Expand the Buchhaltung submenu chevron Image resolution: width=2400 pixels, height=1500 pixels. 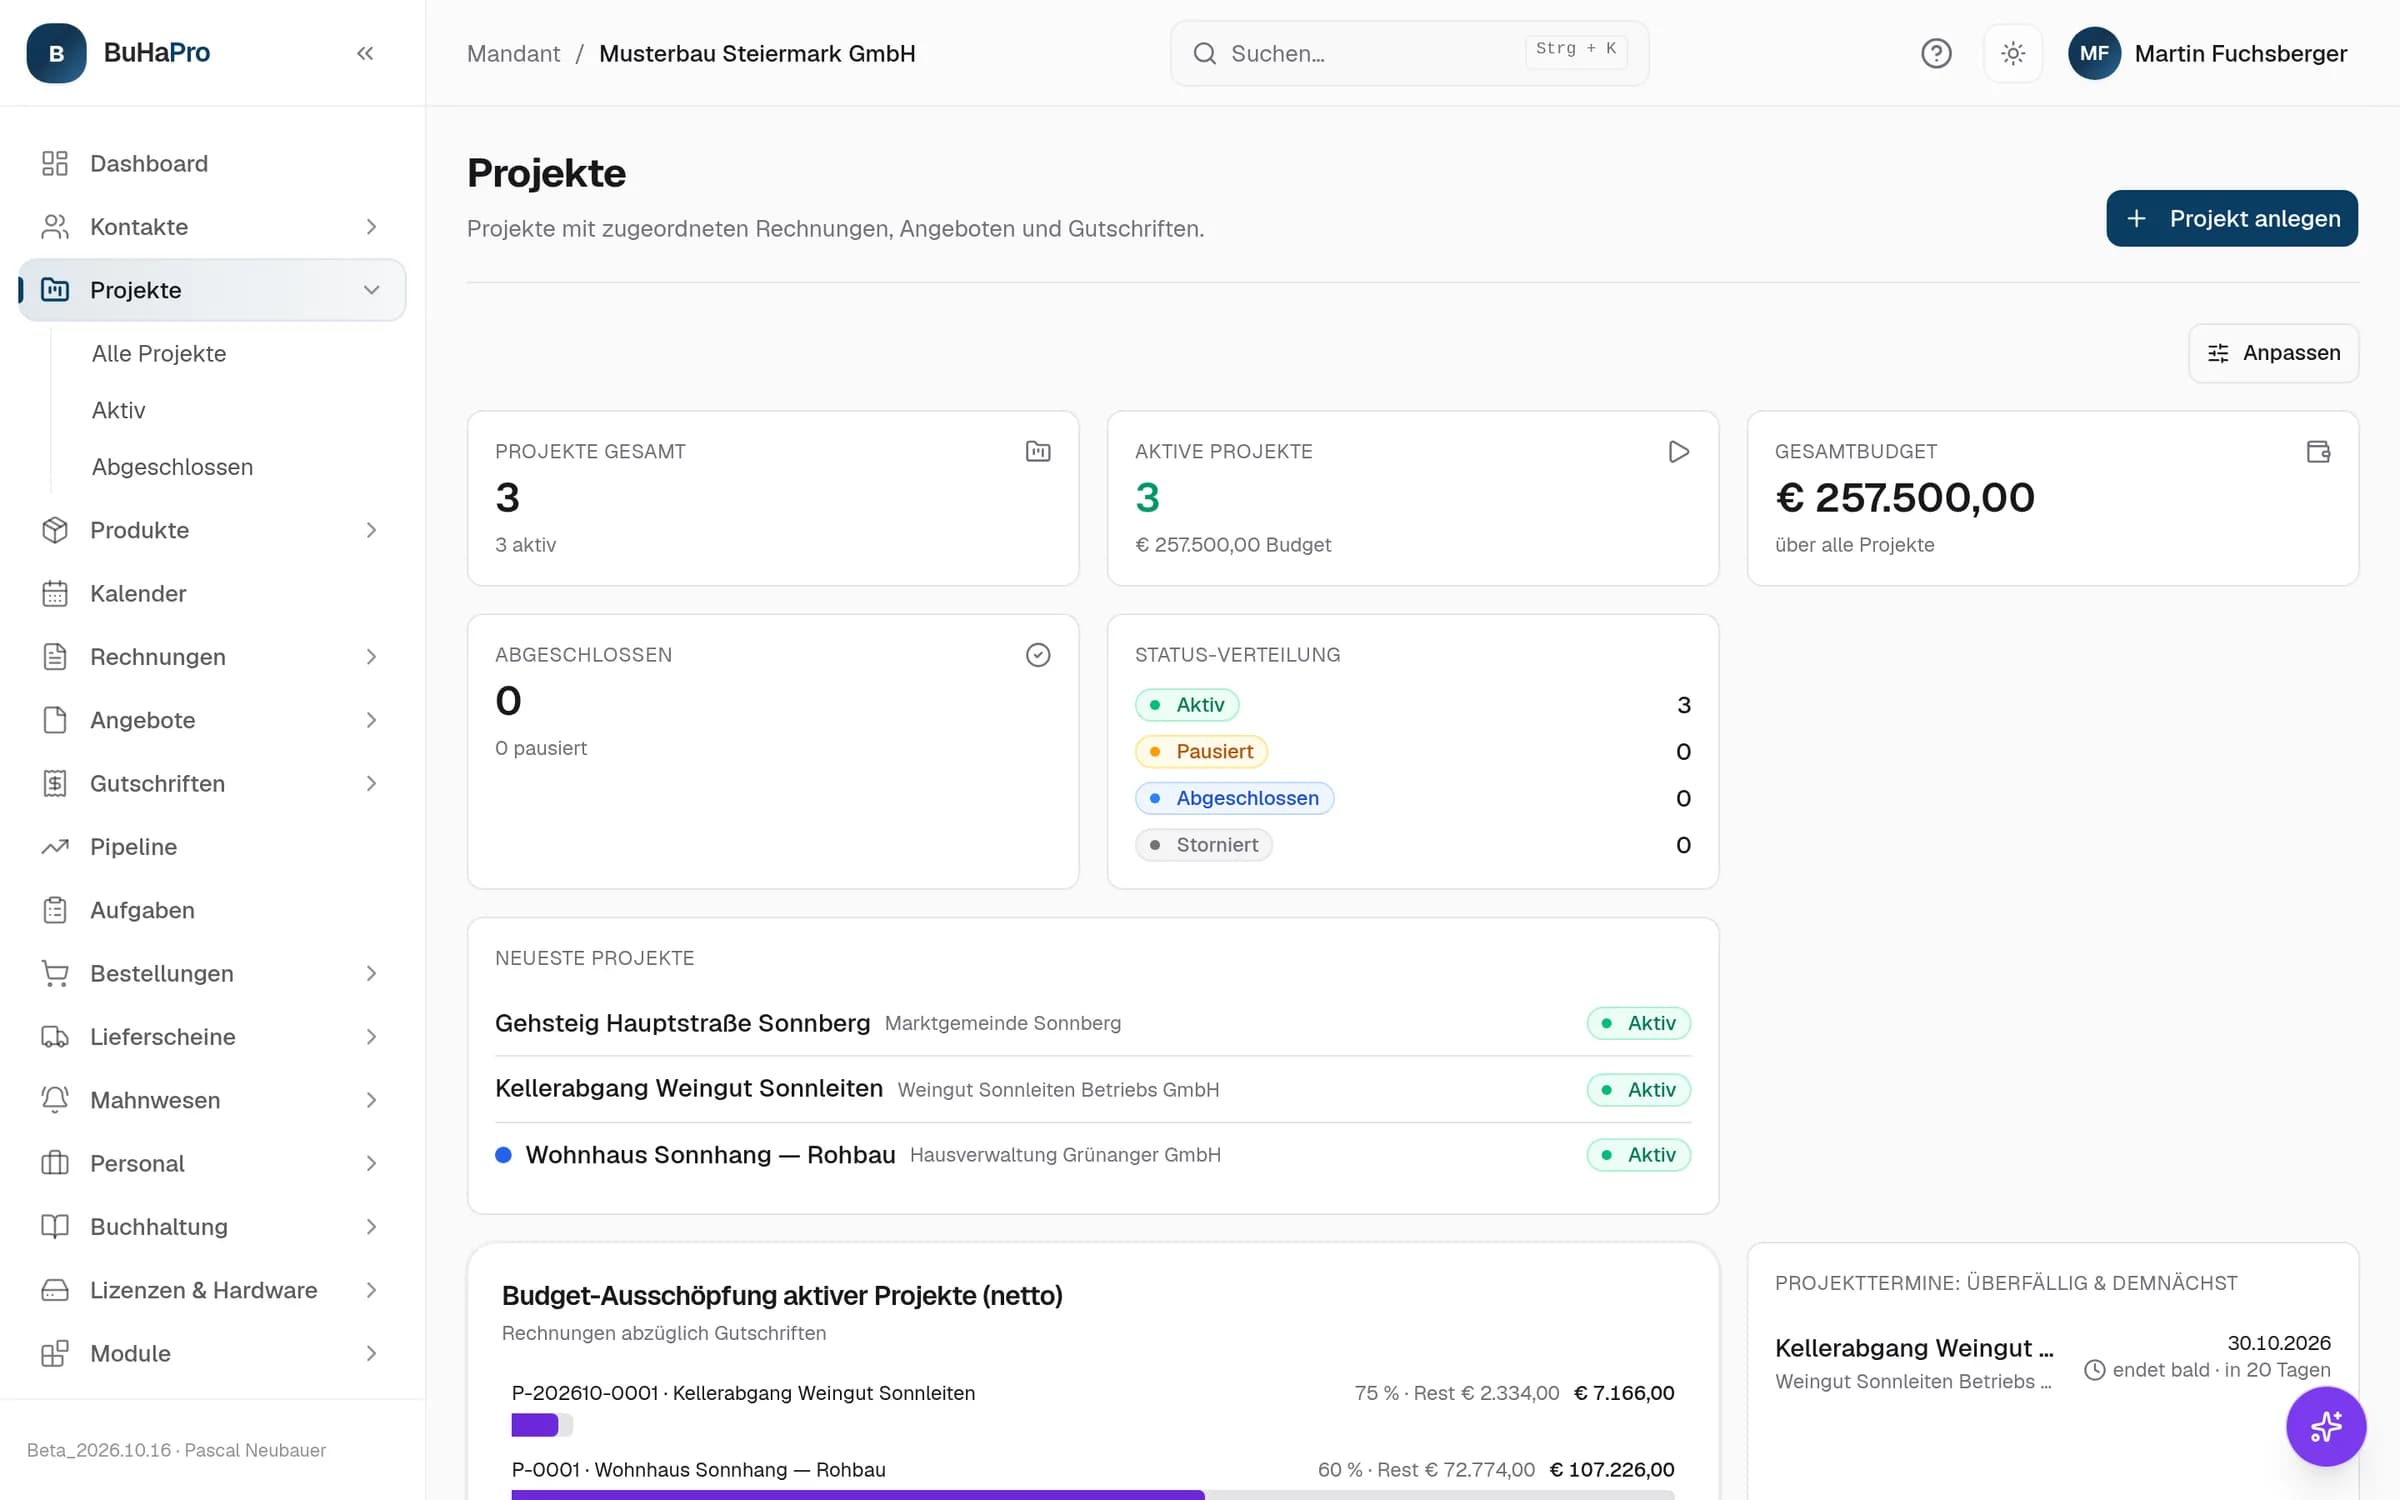tap(371, 1227)
